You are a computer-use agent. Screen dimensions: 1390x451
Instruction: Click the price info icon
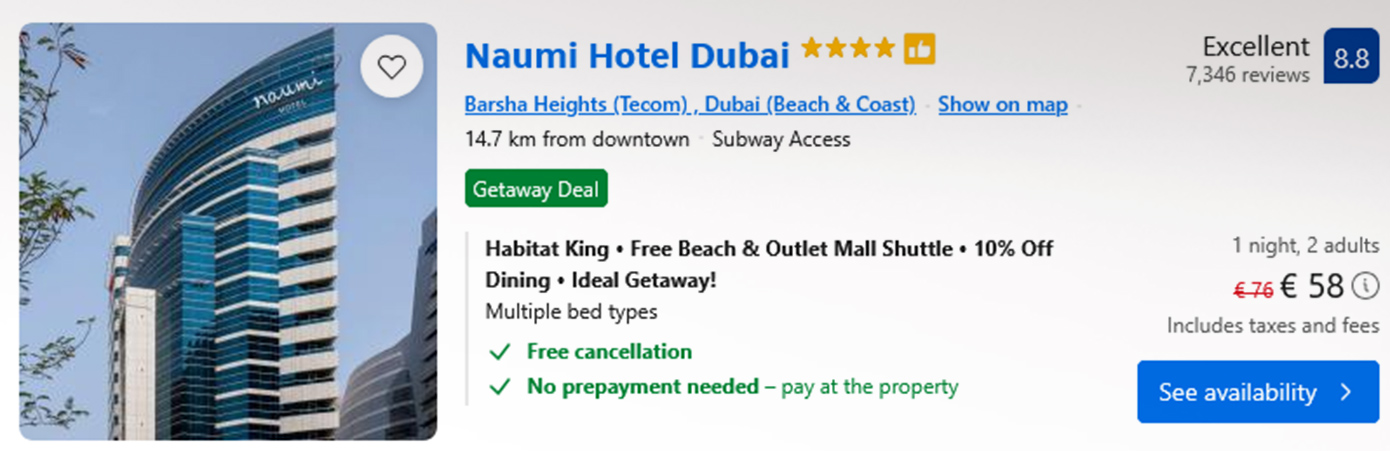[x=1365, y=287]
